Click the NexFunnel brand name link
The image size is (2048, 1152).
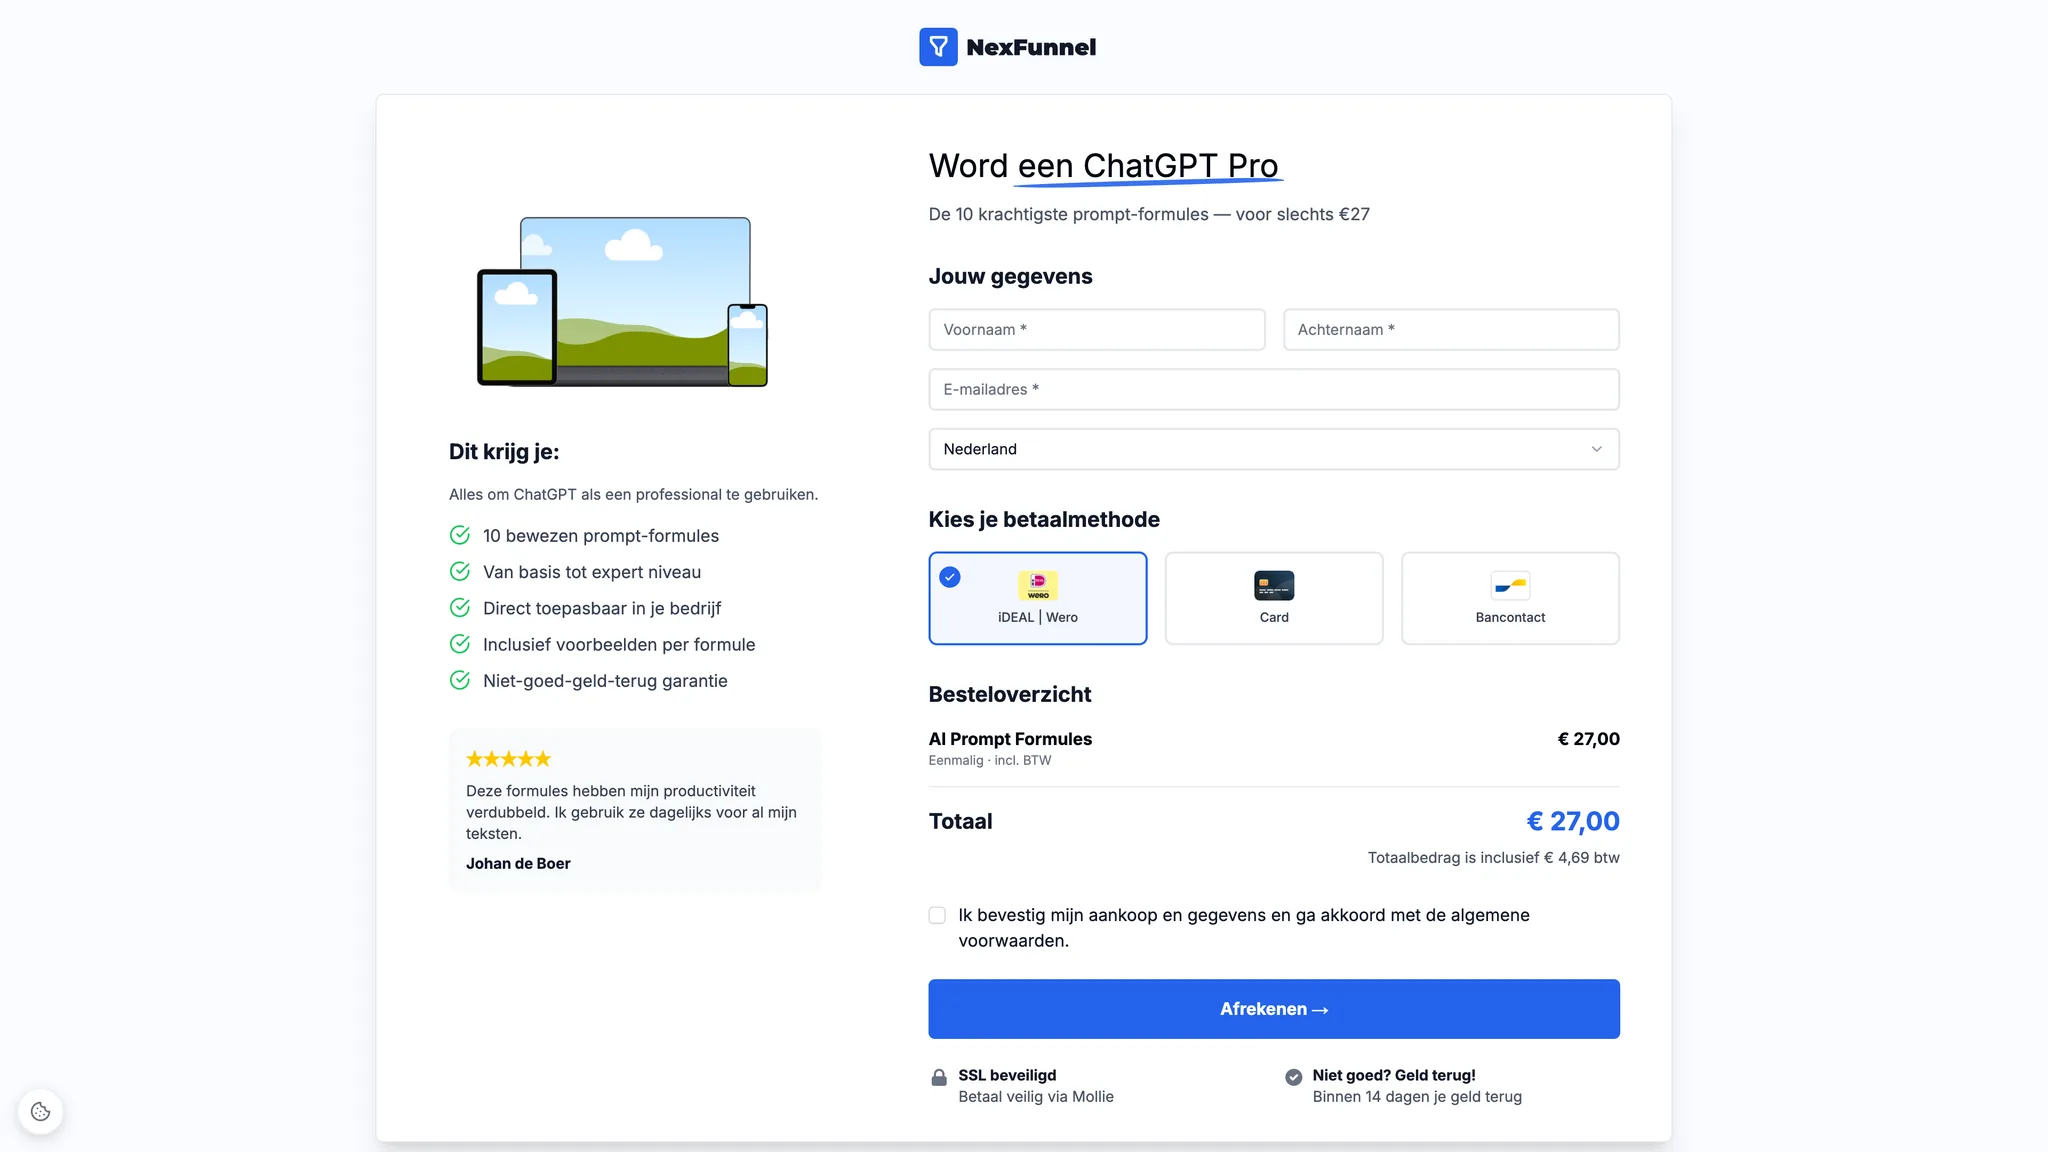(x=1031, y=47)
